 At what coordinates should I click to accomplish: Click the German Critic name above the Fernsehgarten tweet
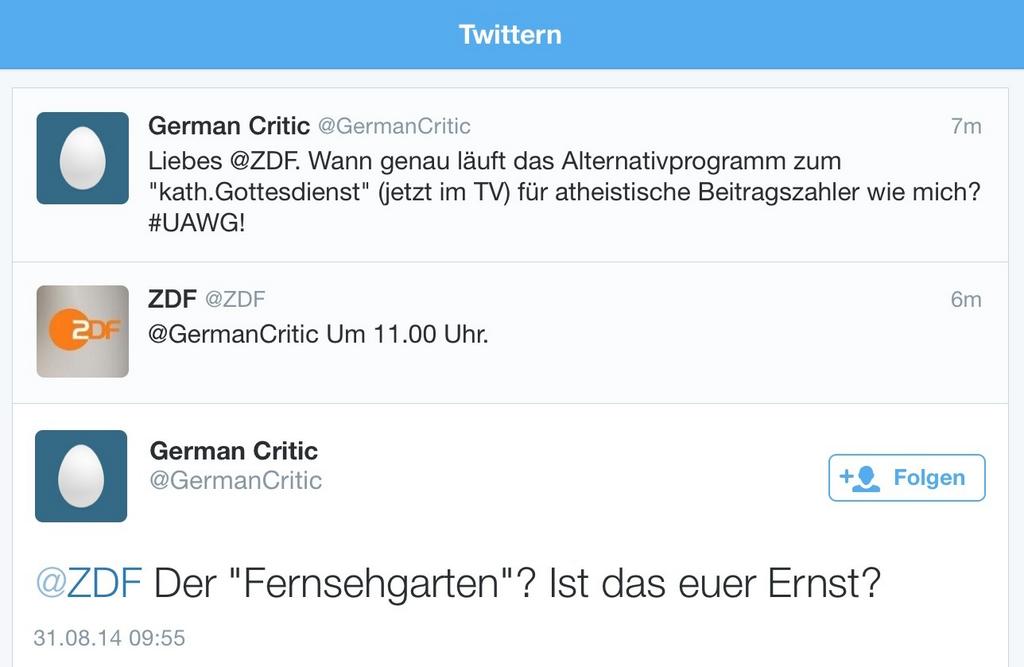point(233,450)
